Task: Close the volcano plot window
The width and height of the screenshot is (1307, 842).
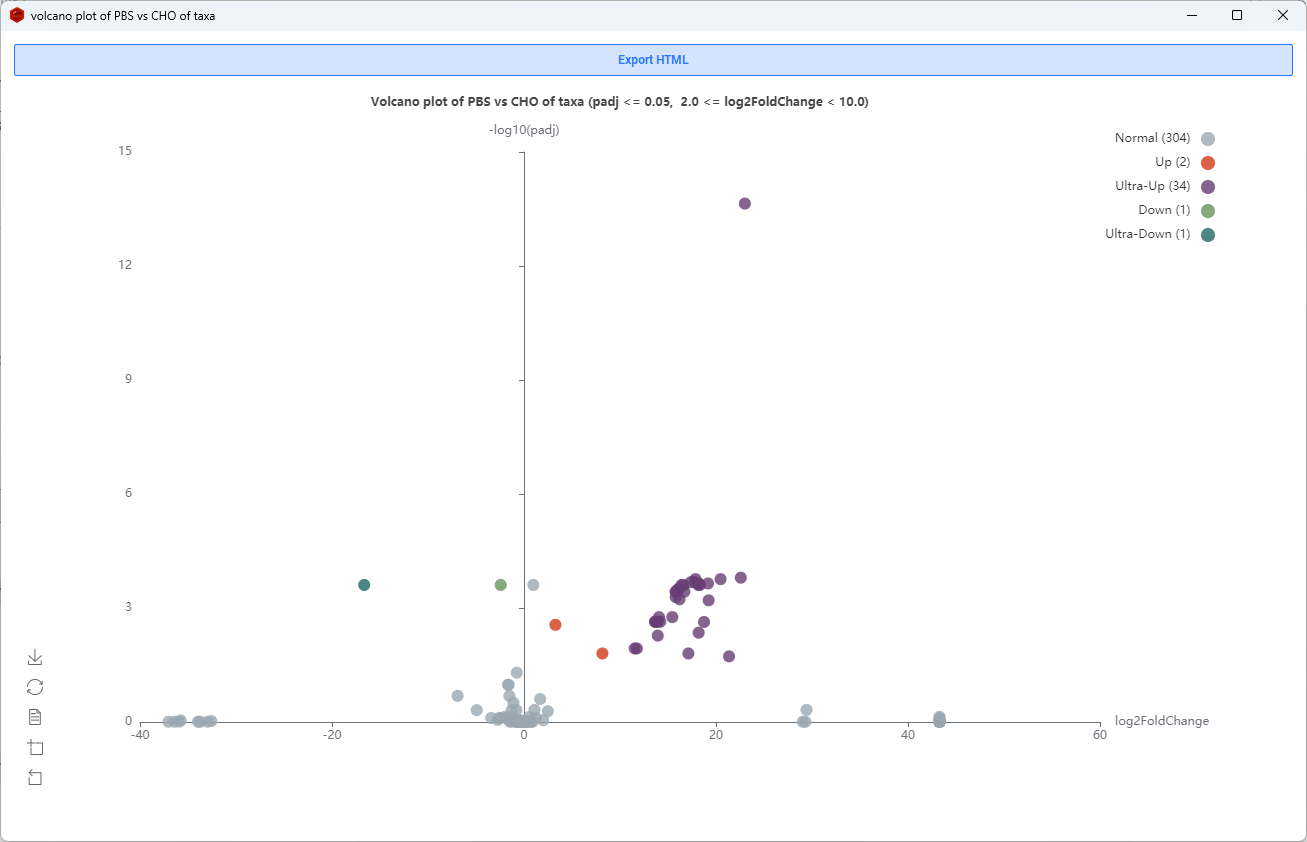Action: (1283, 15)
